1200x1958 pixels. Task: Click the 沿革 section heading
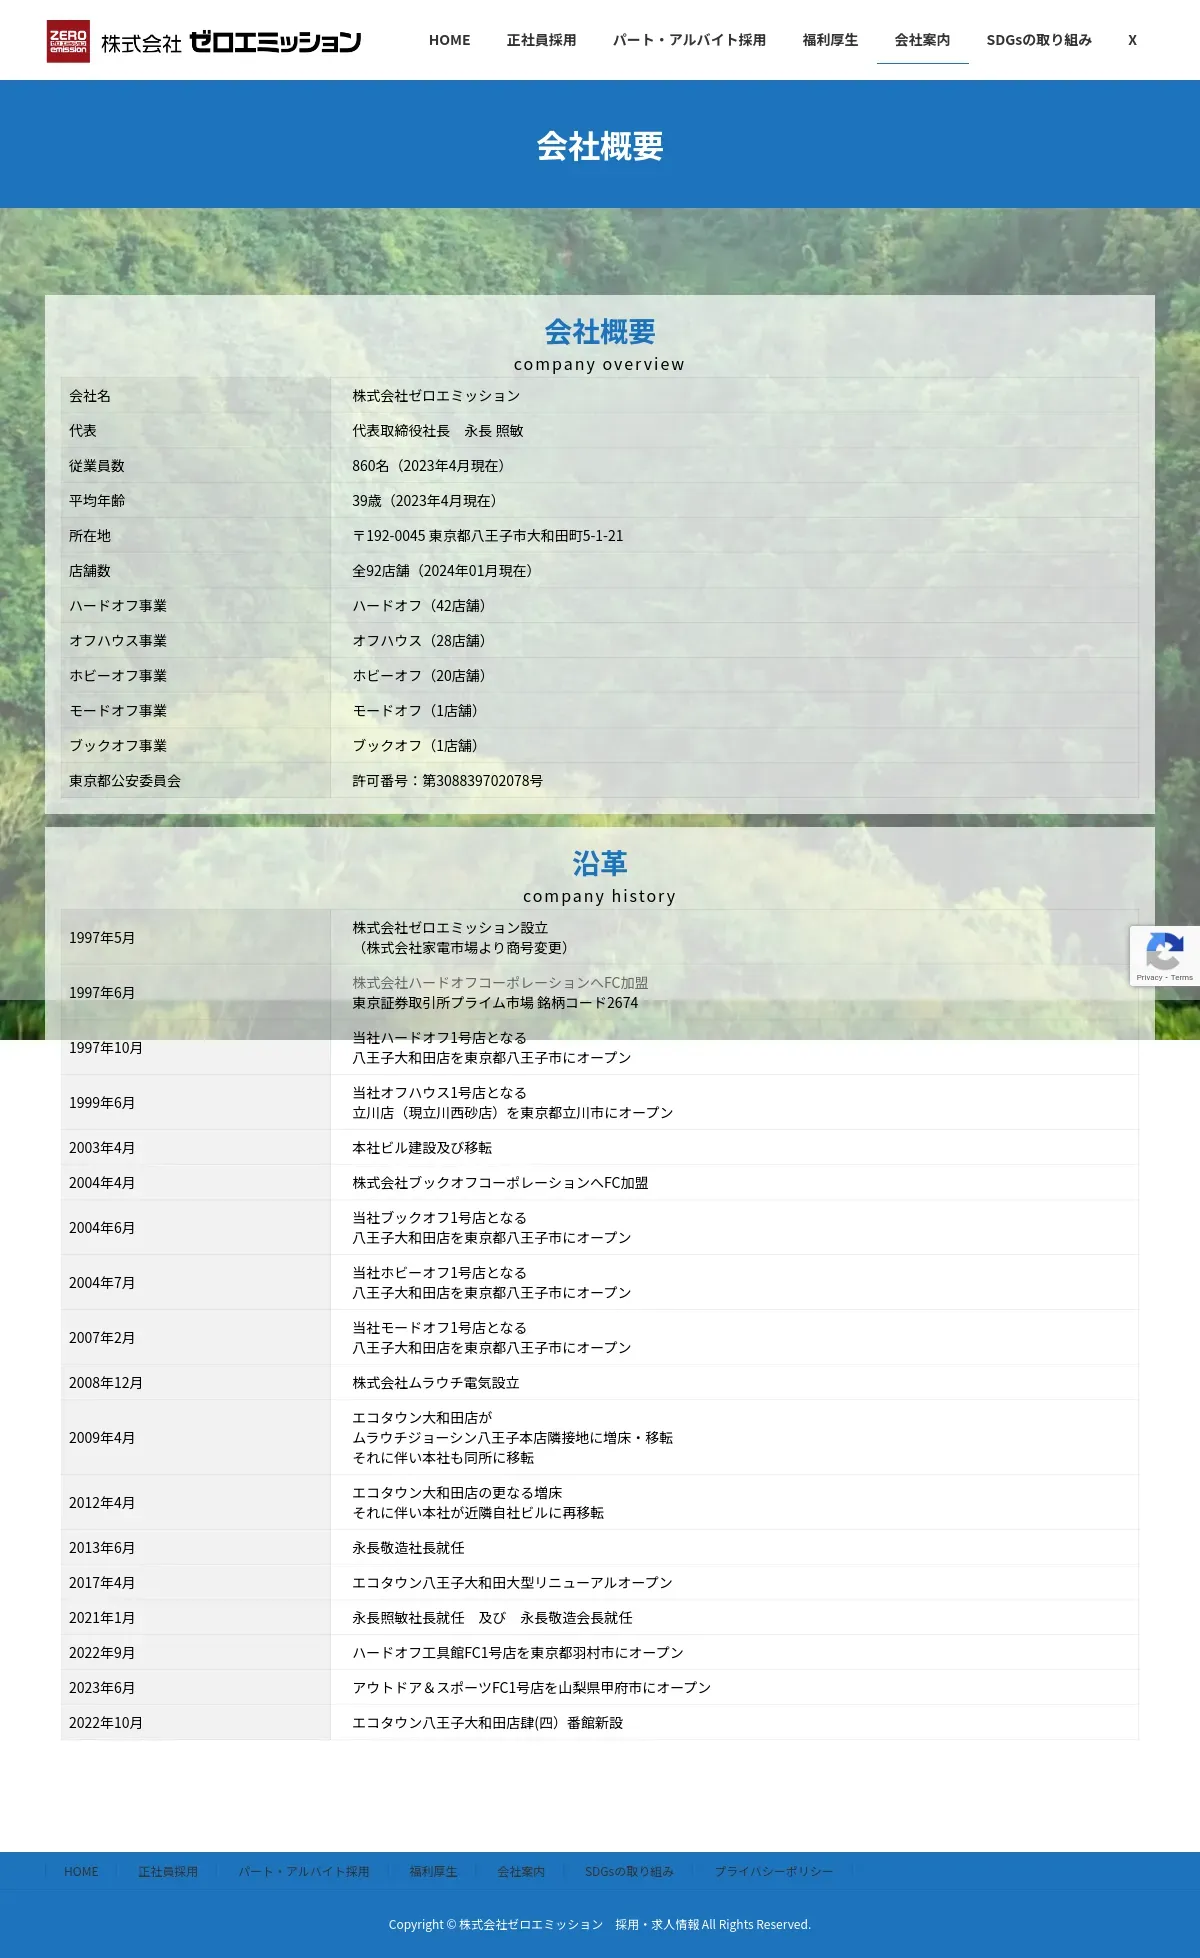click(600, 863)
